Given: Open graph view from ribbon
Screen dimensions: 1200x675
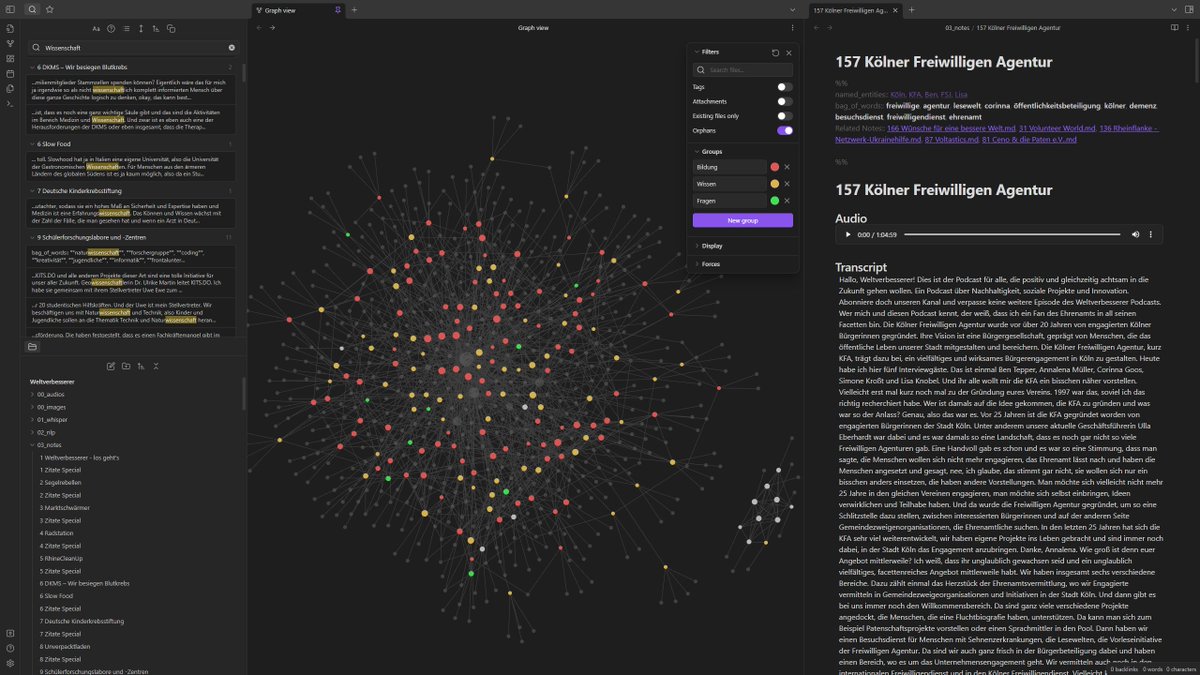Looking at the screenshot, I should [10, 44].
